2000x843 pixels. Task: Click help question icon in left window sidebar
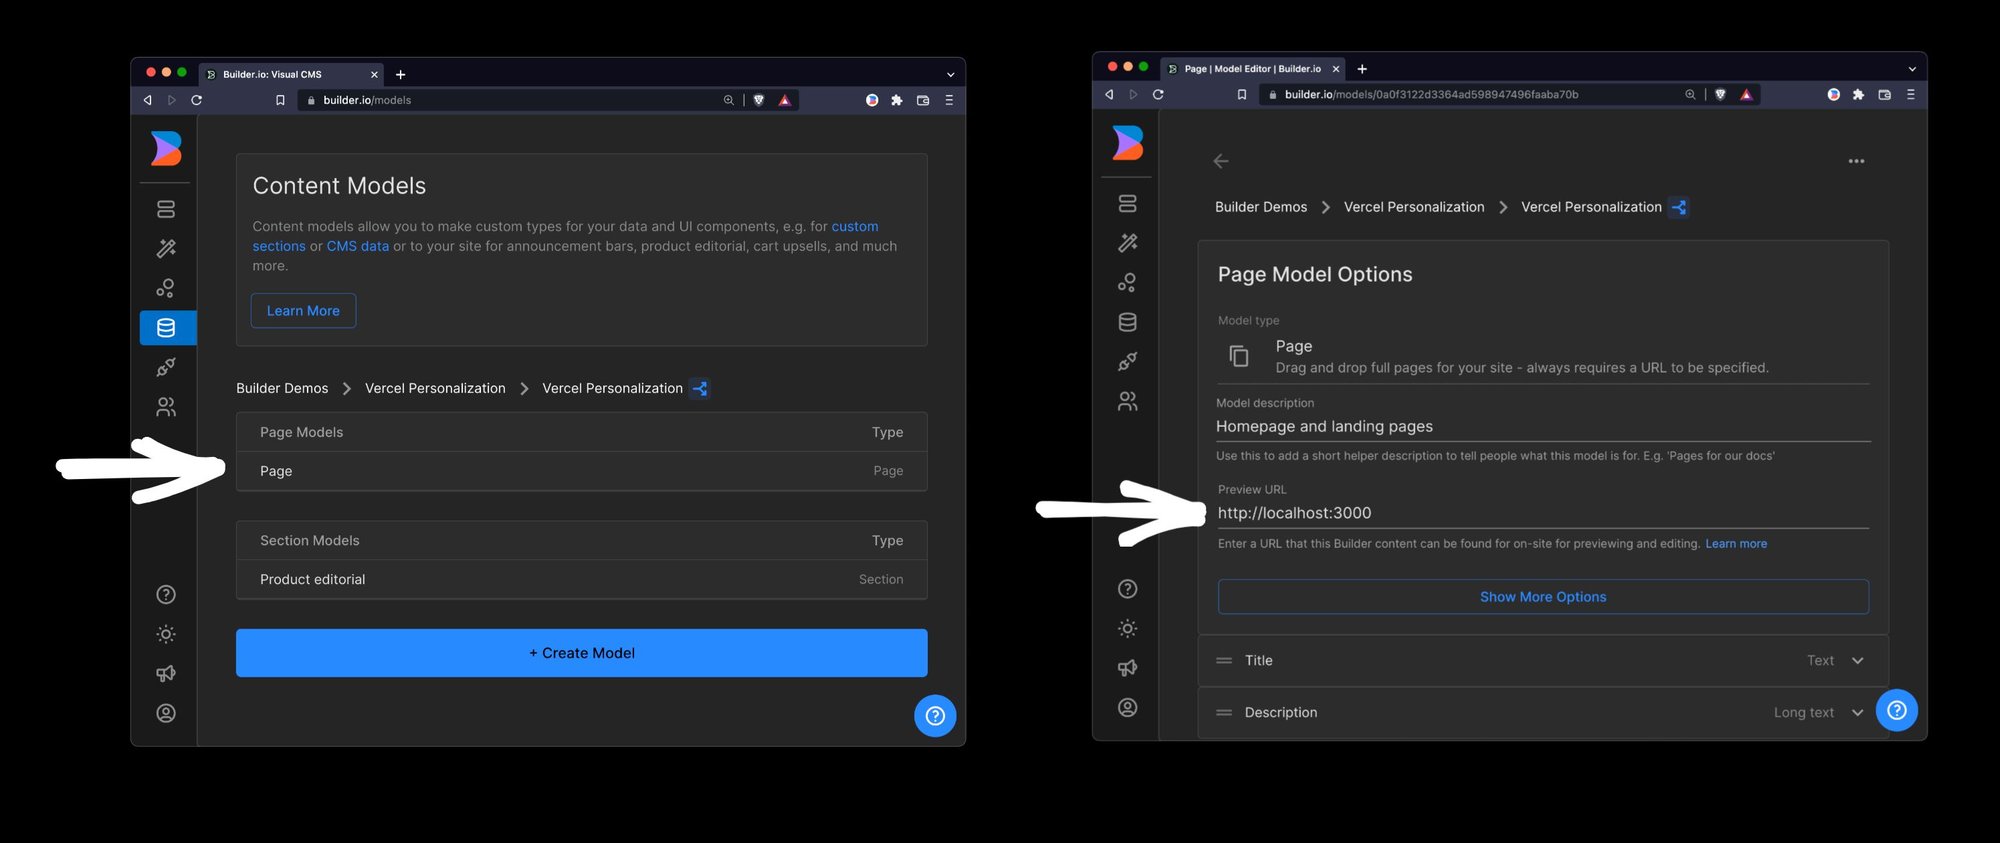166,595
